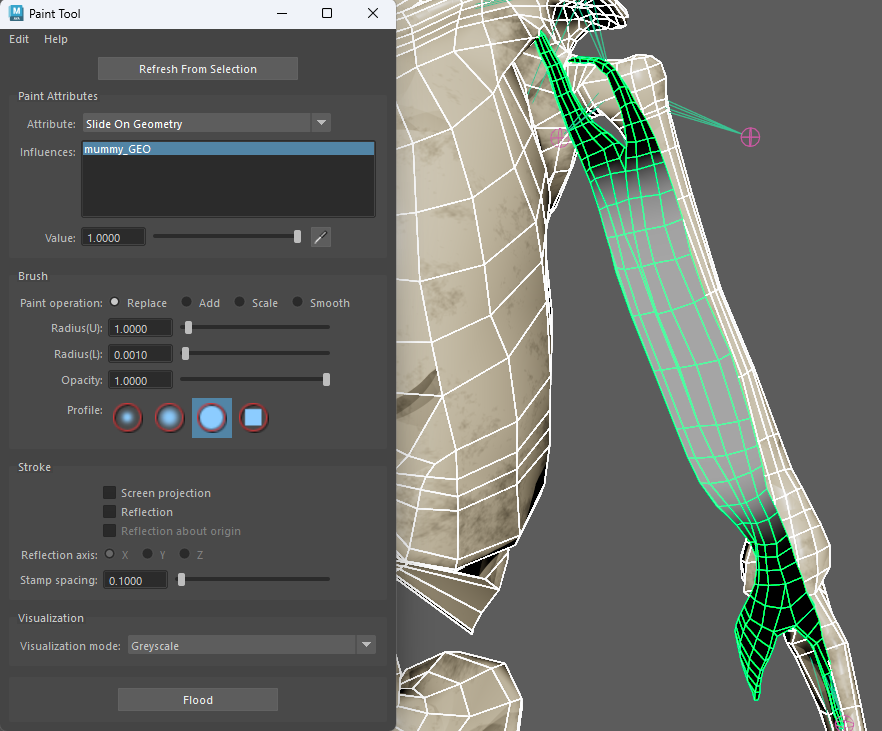Click the small arrow button beside the Attribute dropdown
The width and height of the screenshot is (882, 731).
click(x=321, y=122)
